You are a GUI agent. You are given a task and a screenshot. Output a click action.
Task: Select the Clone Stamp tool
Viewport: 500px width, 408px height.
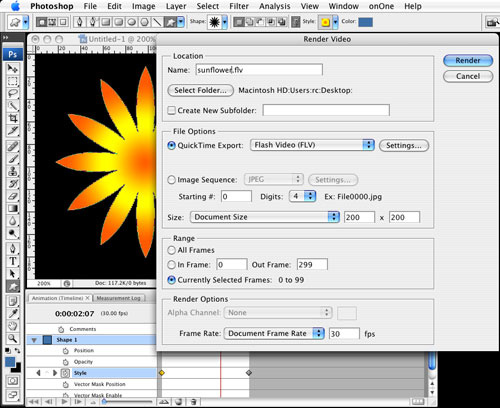click(13, 171)
